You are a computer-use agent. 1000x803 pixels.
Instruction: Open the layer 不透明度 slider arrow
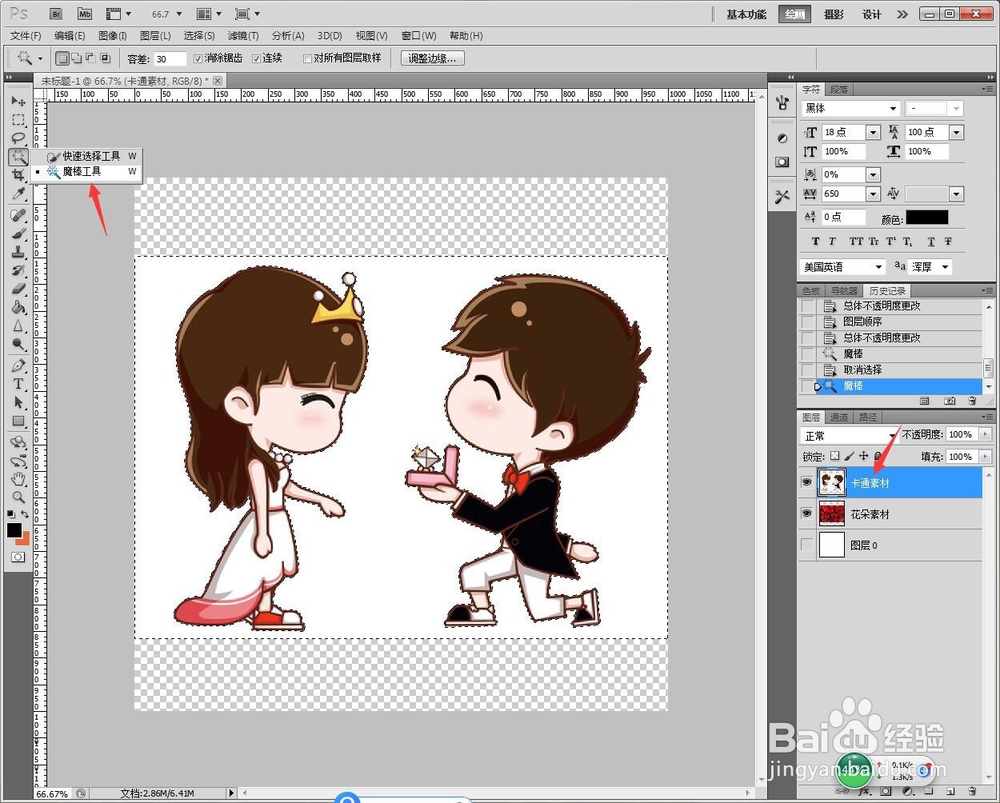click(985, 434)
